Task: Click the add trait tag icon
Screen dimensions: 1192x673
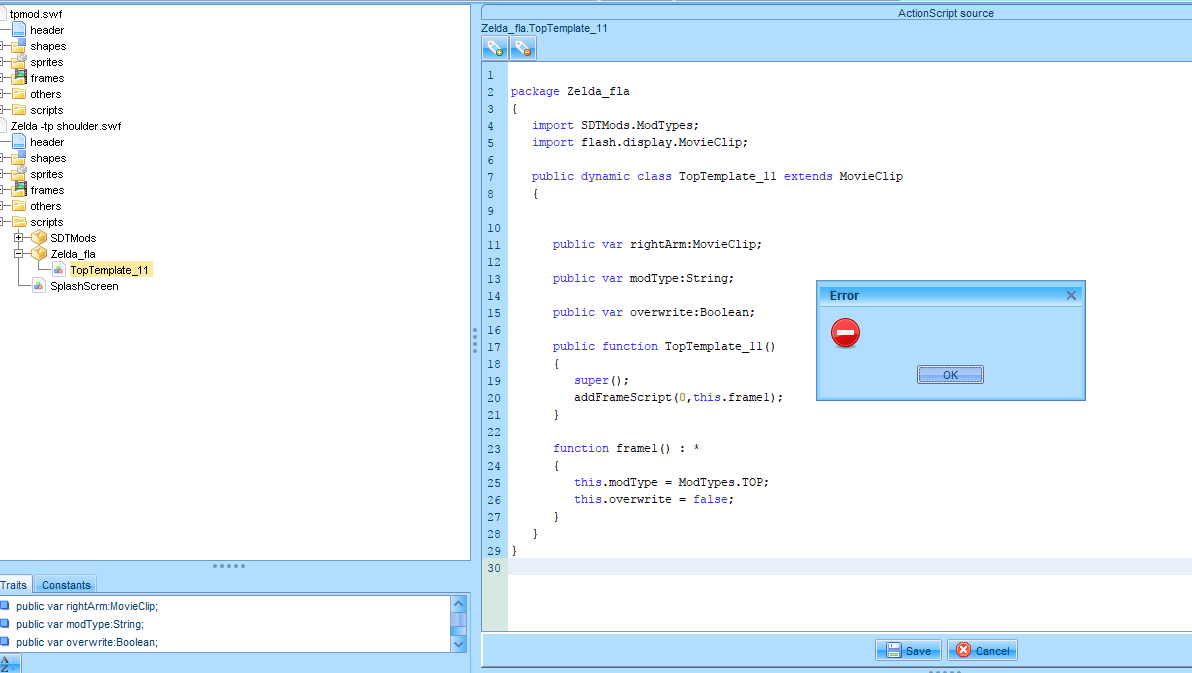Action: click(495, 49)
